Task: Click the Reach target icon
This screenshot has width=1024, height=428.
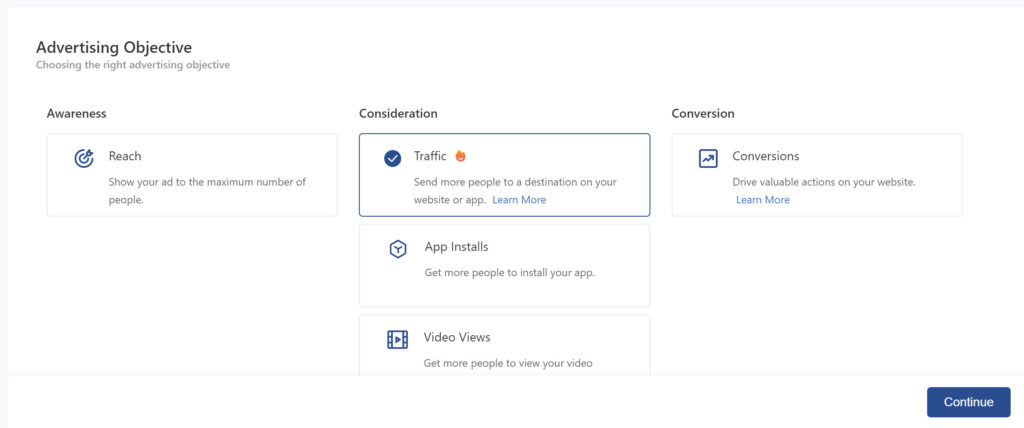Action: 84,158
